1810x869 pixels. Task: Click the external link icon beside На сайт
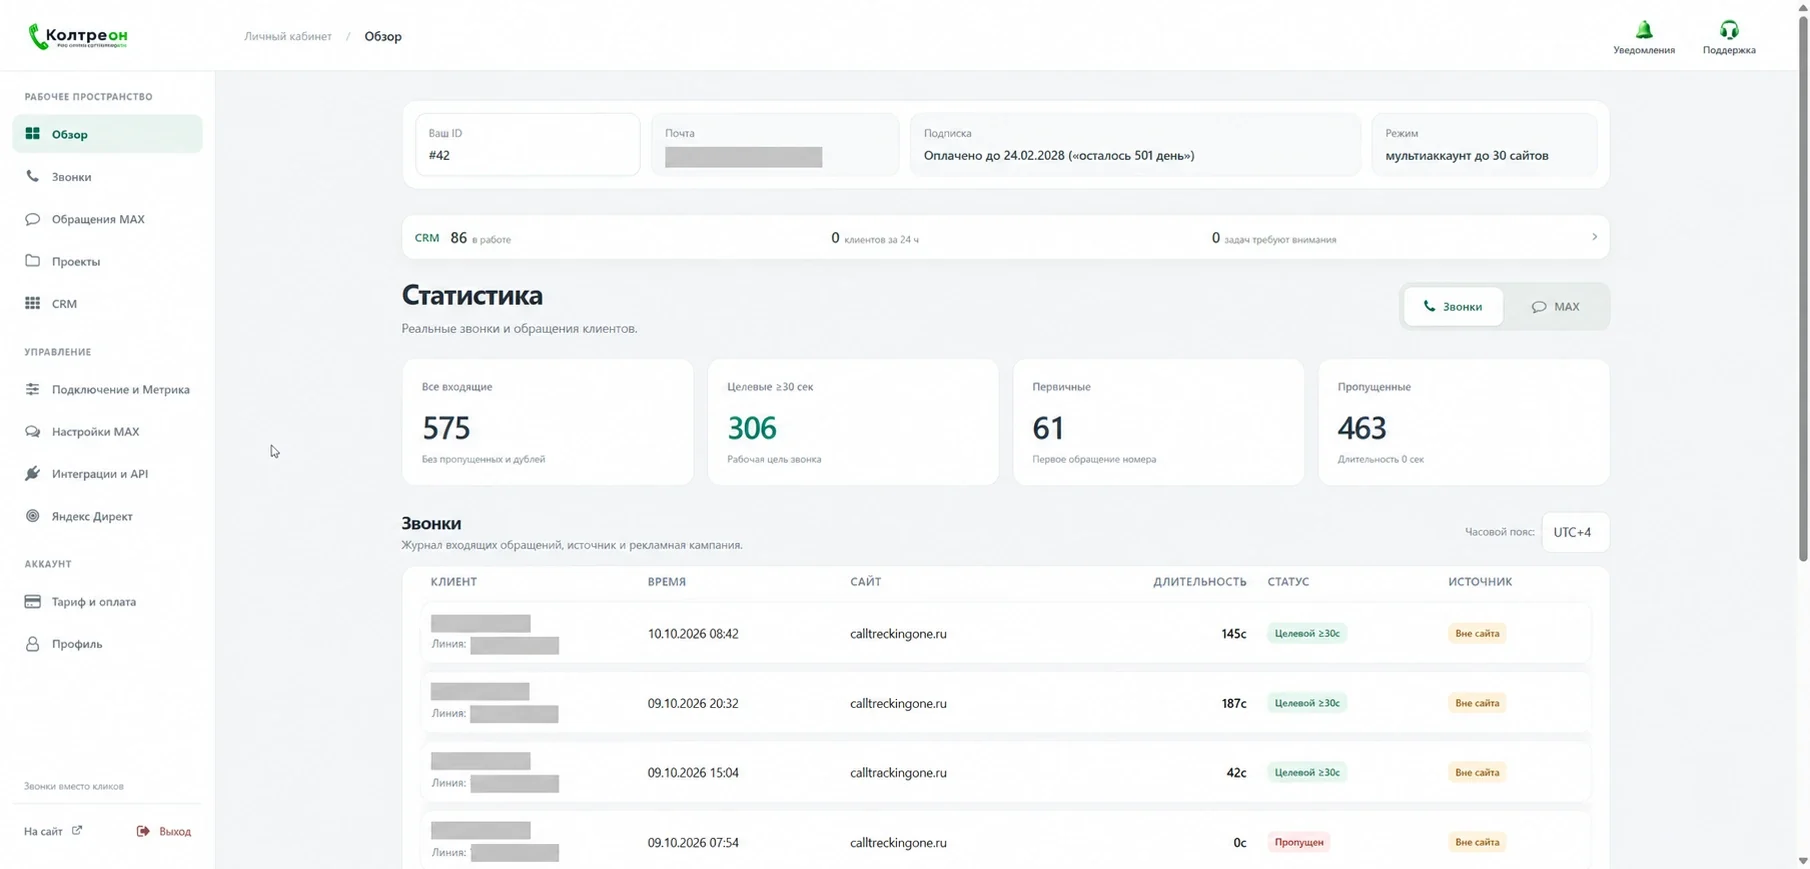pos(77,830)
